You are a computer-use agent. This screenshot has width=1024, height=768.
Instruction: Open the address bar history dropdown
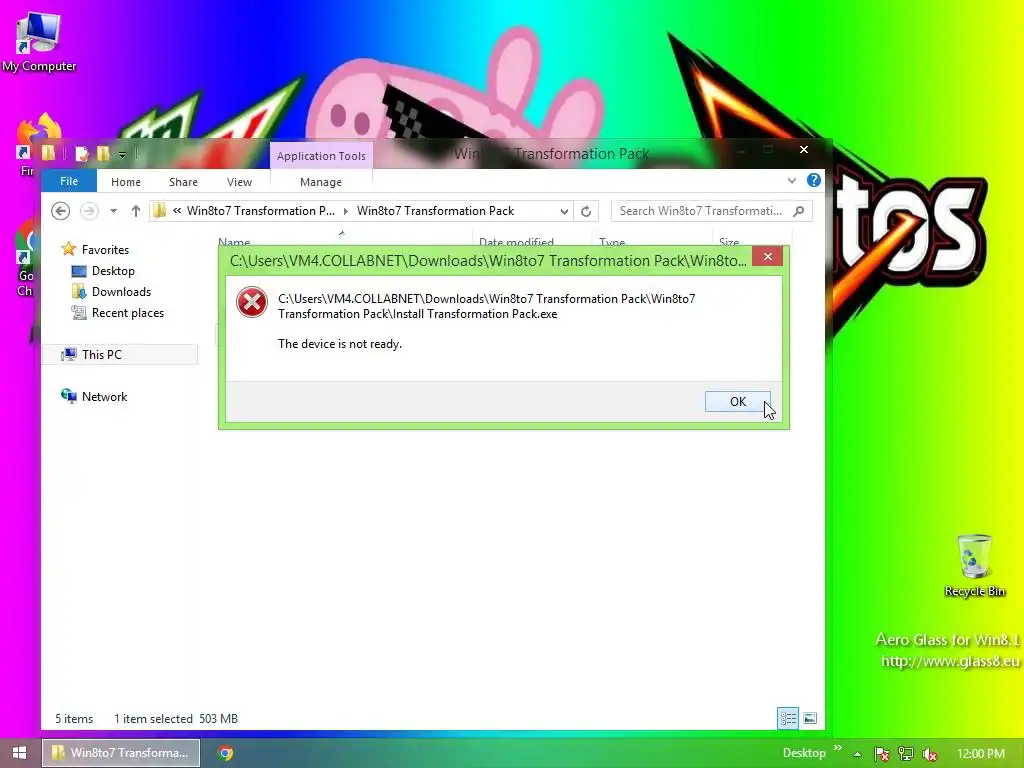[x=564, y=211]
